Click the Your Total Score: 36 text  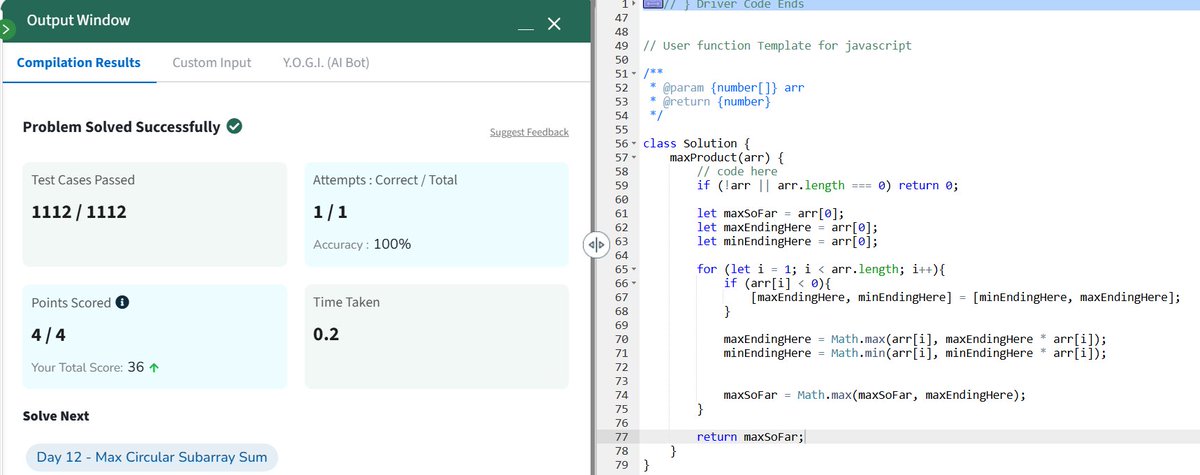[x=87, y=367]
